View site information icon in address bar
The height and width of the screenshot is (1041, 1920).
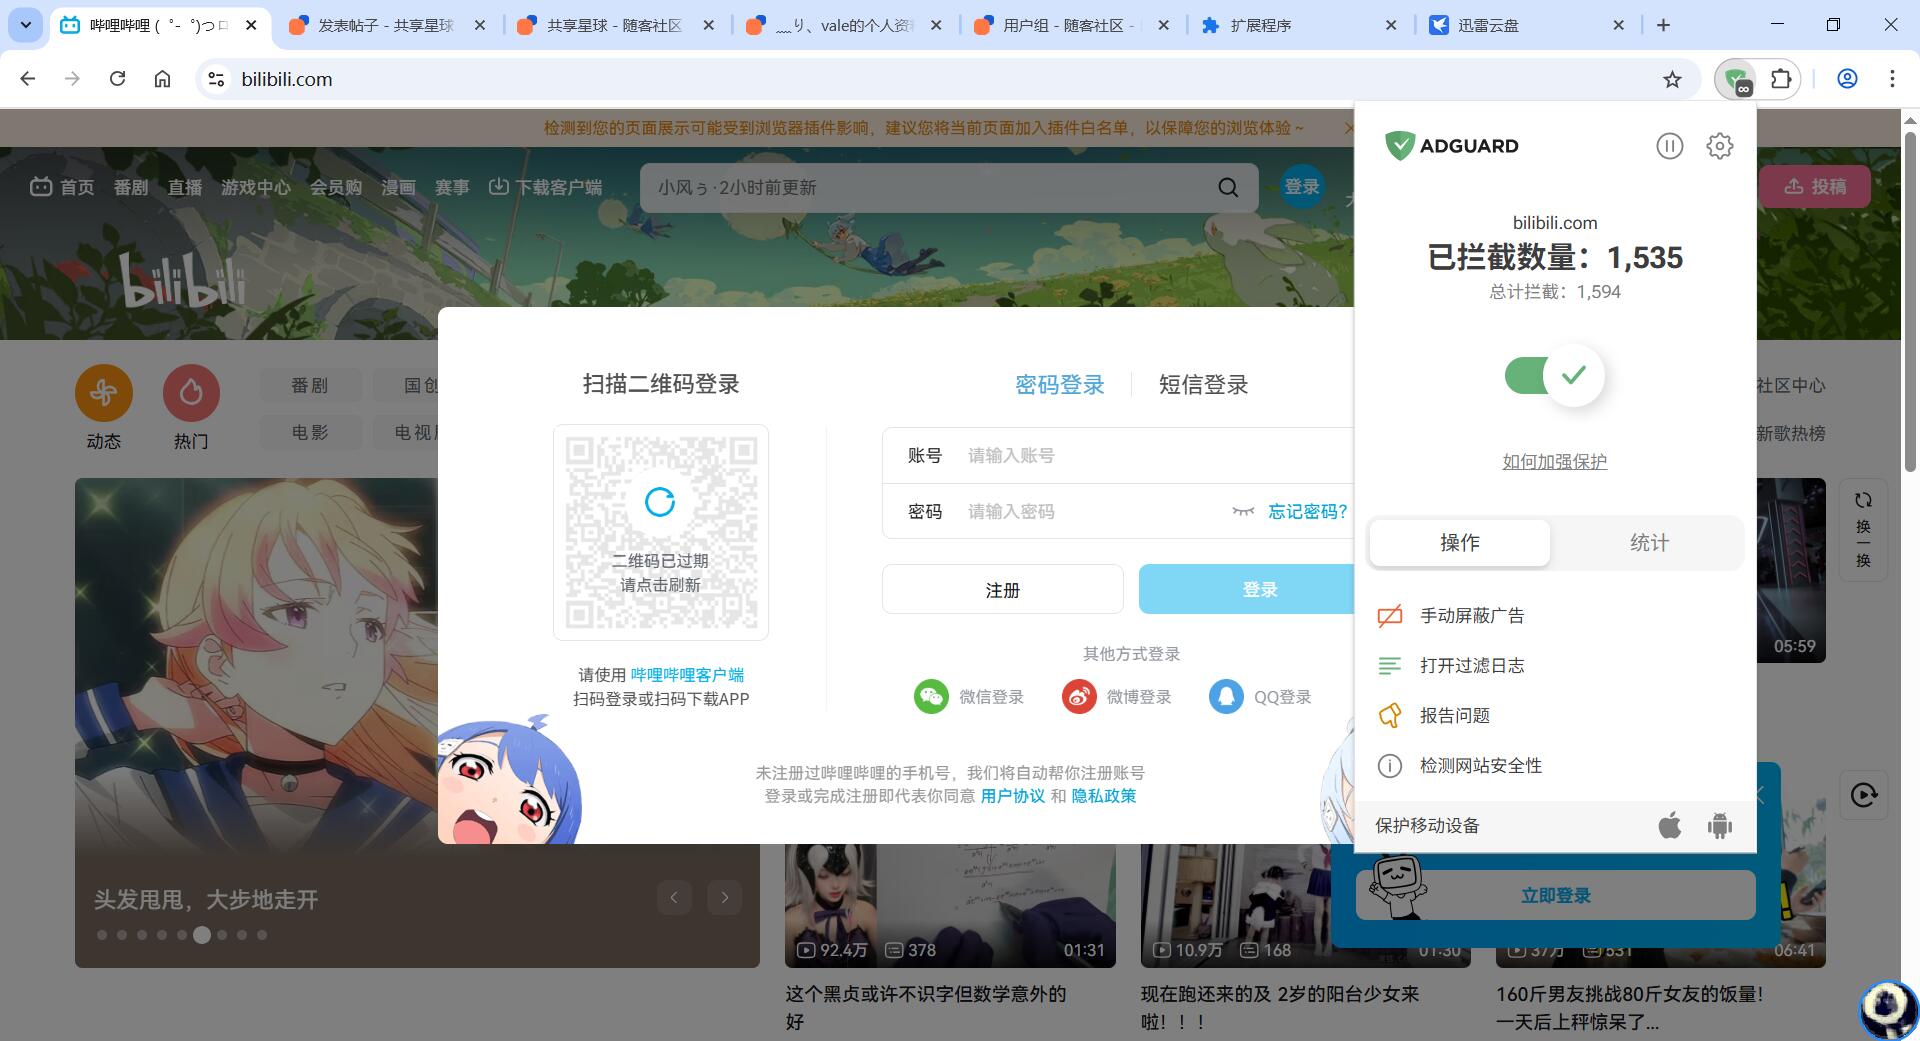(215, 79)
